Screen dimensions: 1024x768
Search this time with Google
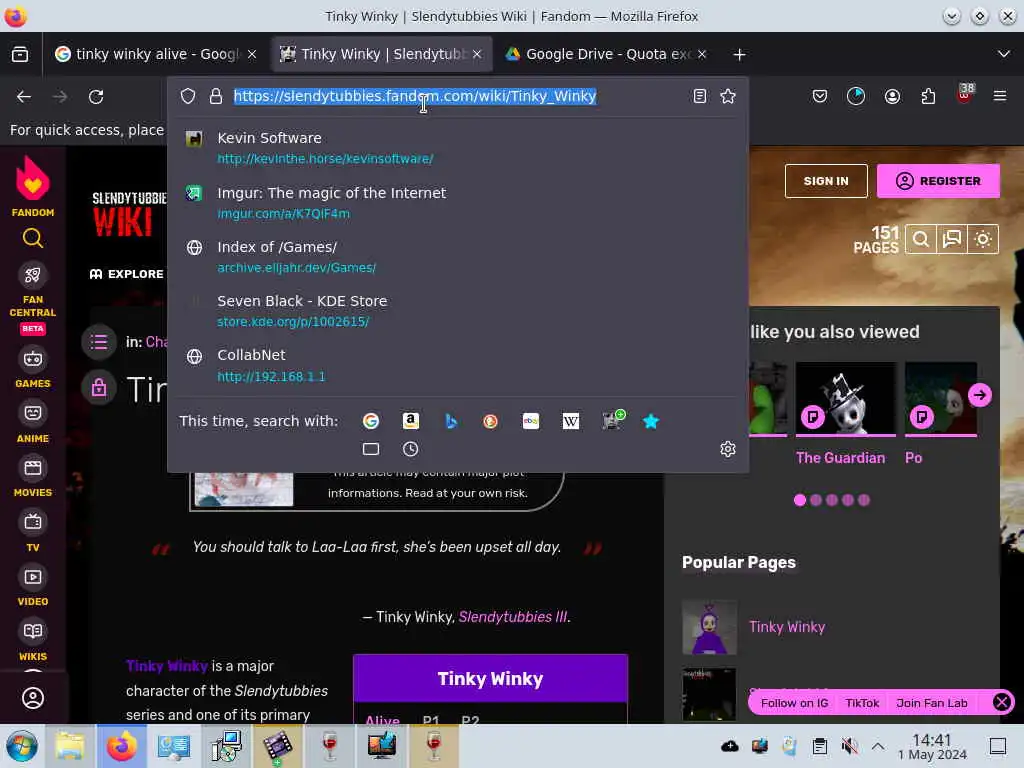pyautogui.click(x=371, y=421)
